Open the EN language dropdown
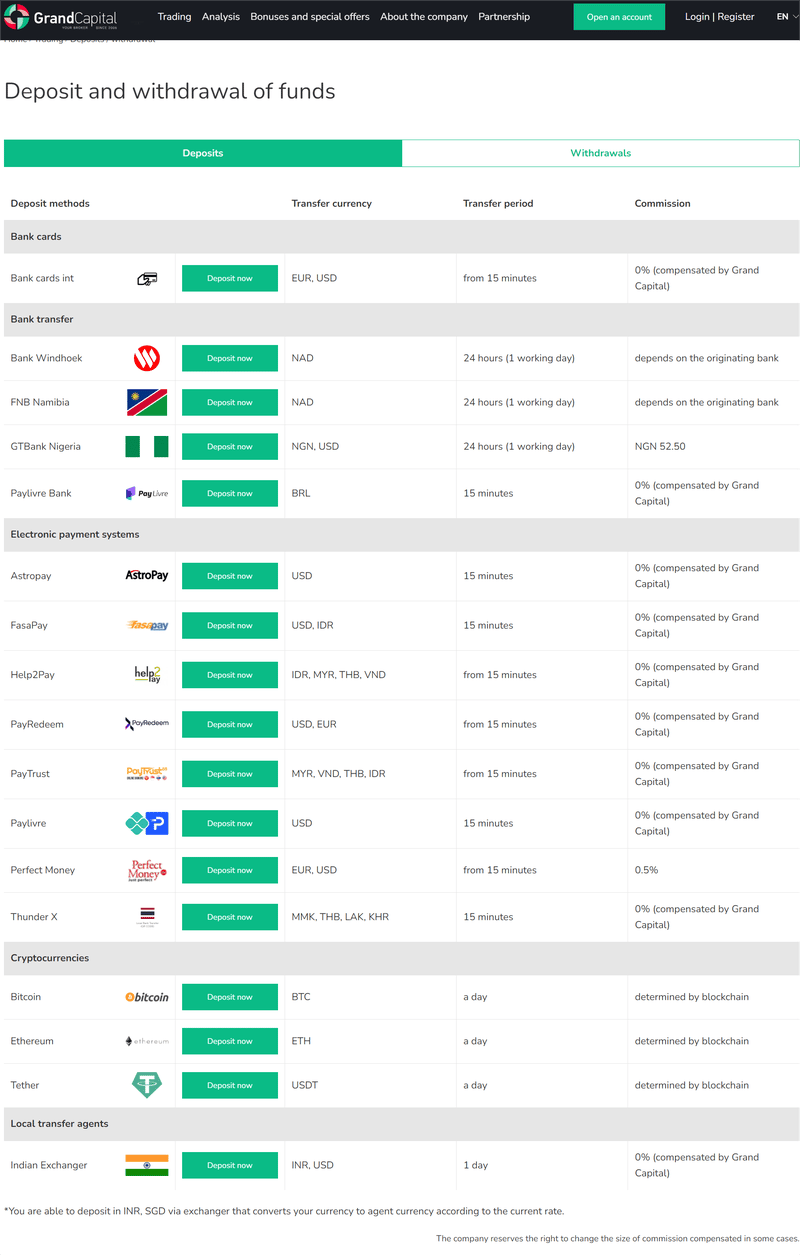 (787, 17)
